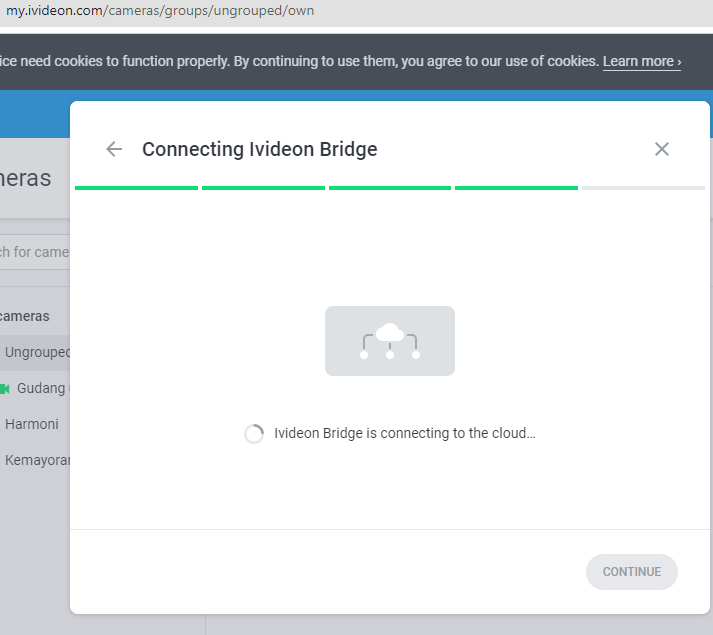Open the Learn more cookies link
Viewport: 713px width, 635px height.
tap(642, 61)
